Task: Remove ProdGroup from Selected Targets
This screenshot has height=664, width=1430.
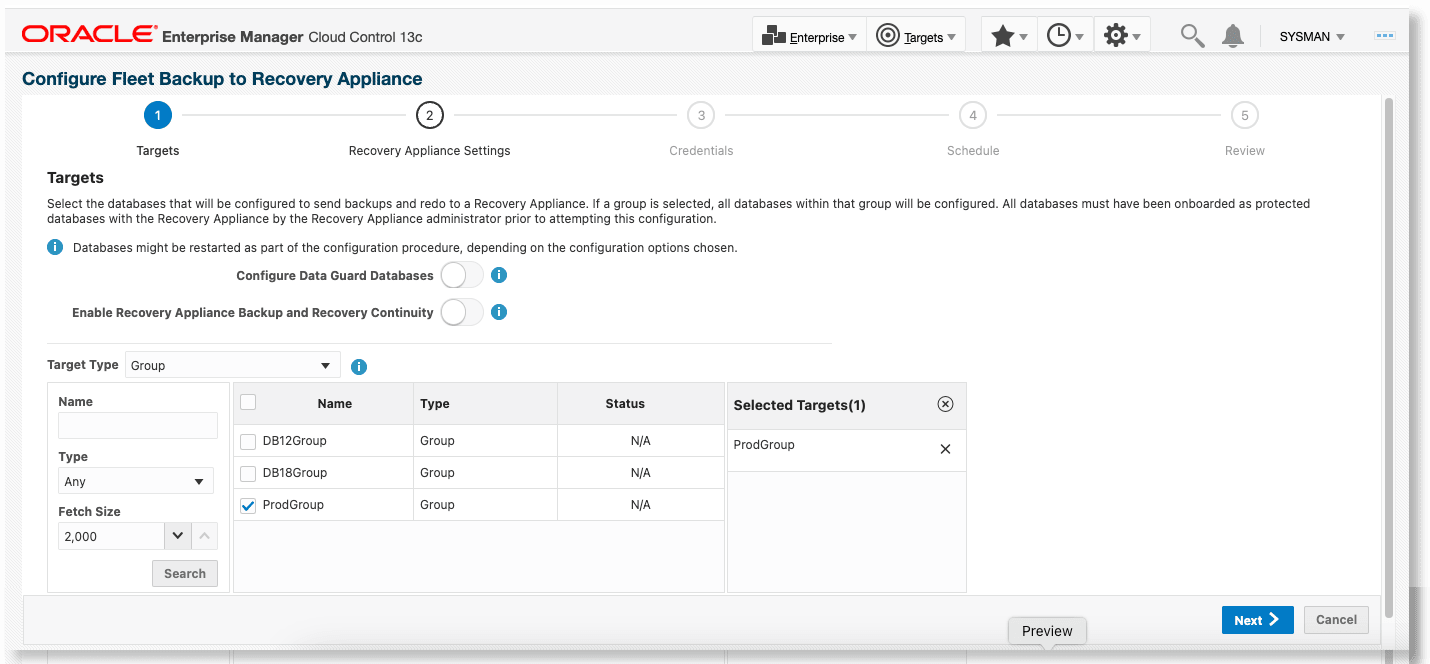Action: [944, 448]
